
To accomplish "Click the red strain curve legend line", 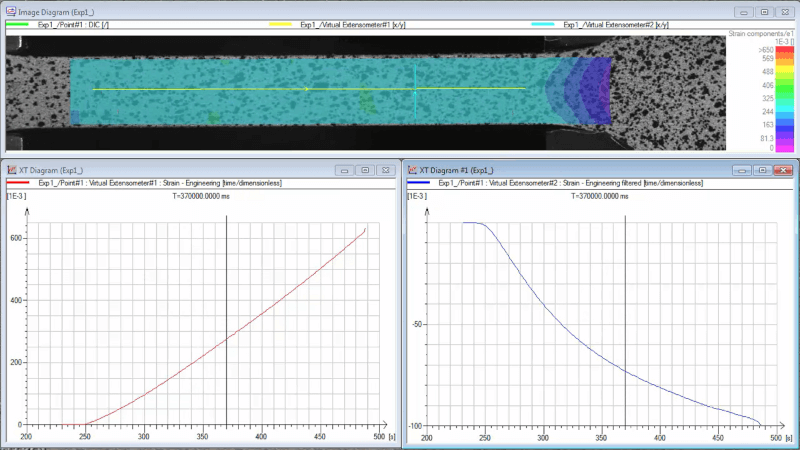I will (x=18, y=183).
